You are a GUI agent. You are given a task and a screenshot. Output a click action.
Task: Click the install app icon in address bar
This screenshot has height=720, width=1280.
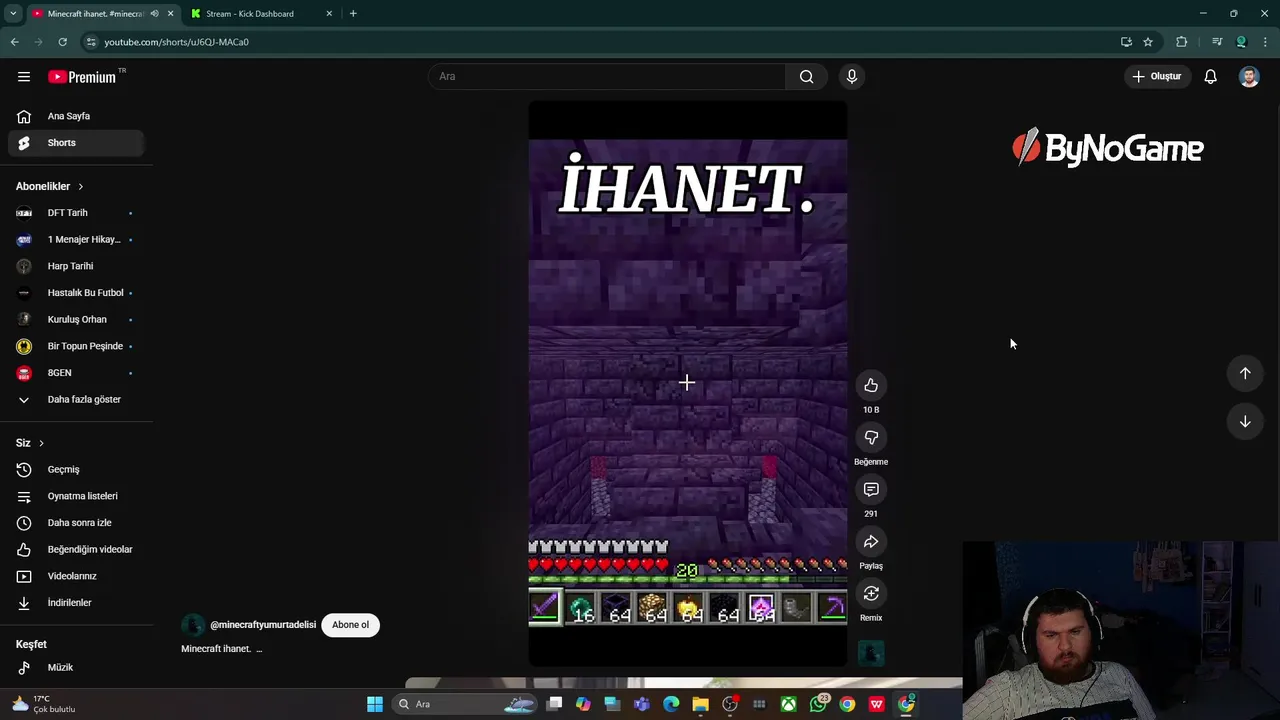(1126, 42)
